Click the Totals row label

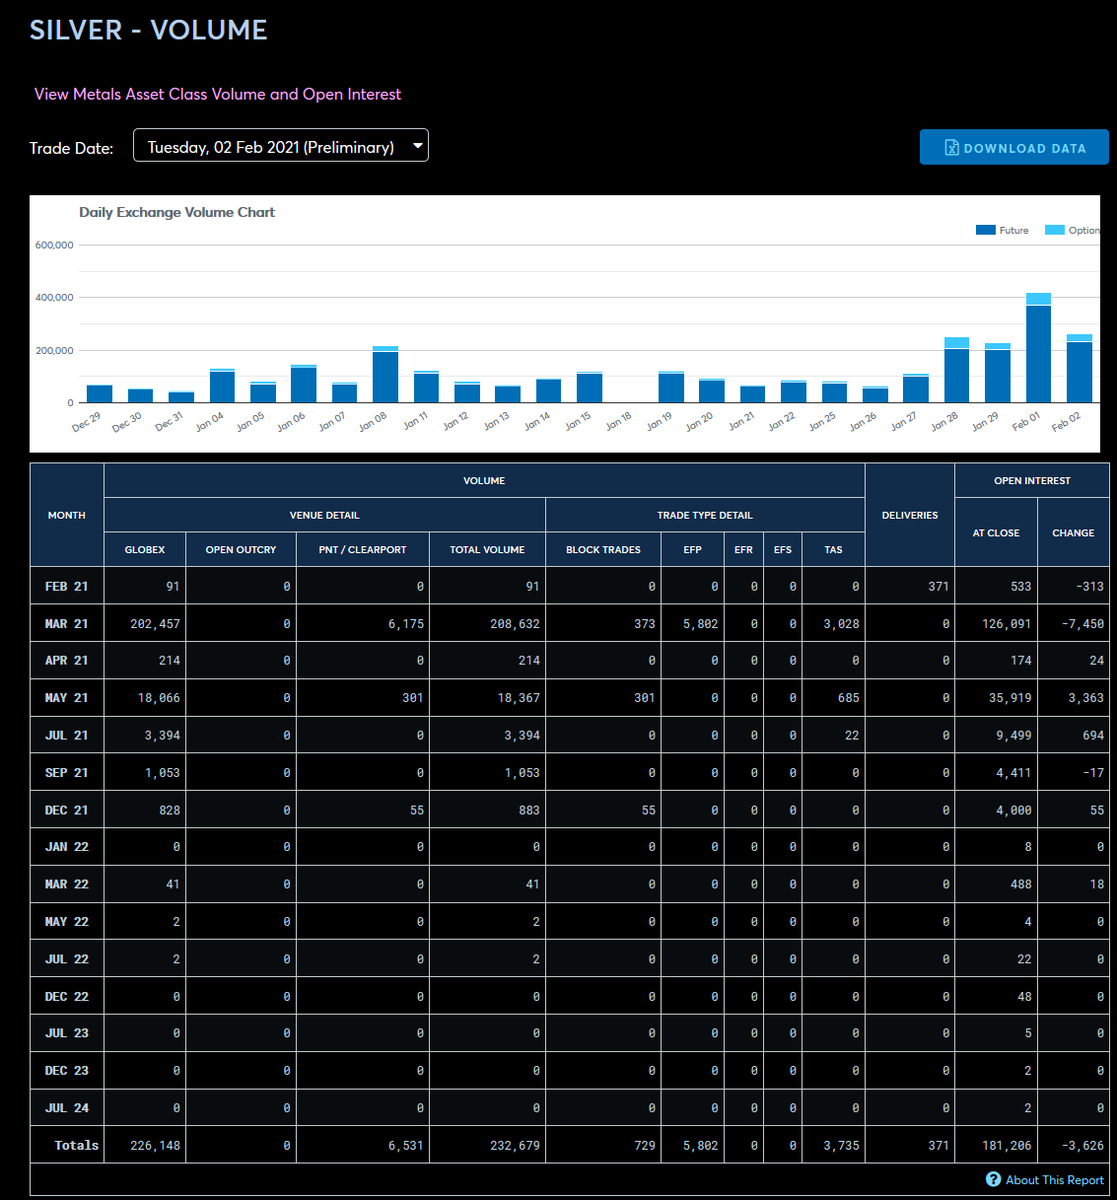(77, 1145)
